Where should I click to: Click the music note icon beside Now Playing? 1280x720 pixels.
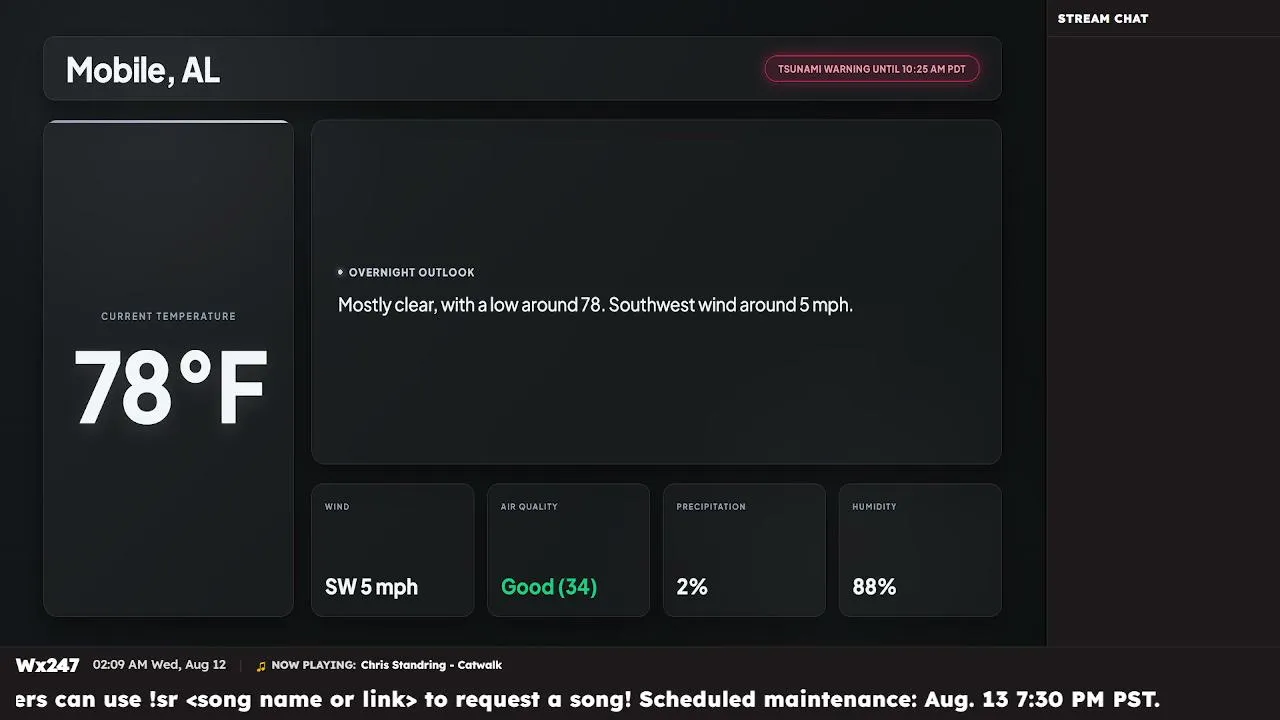tap(261, 666)
